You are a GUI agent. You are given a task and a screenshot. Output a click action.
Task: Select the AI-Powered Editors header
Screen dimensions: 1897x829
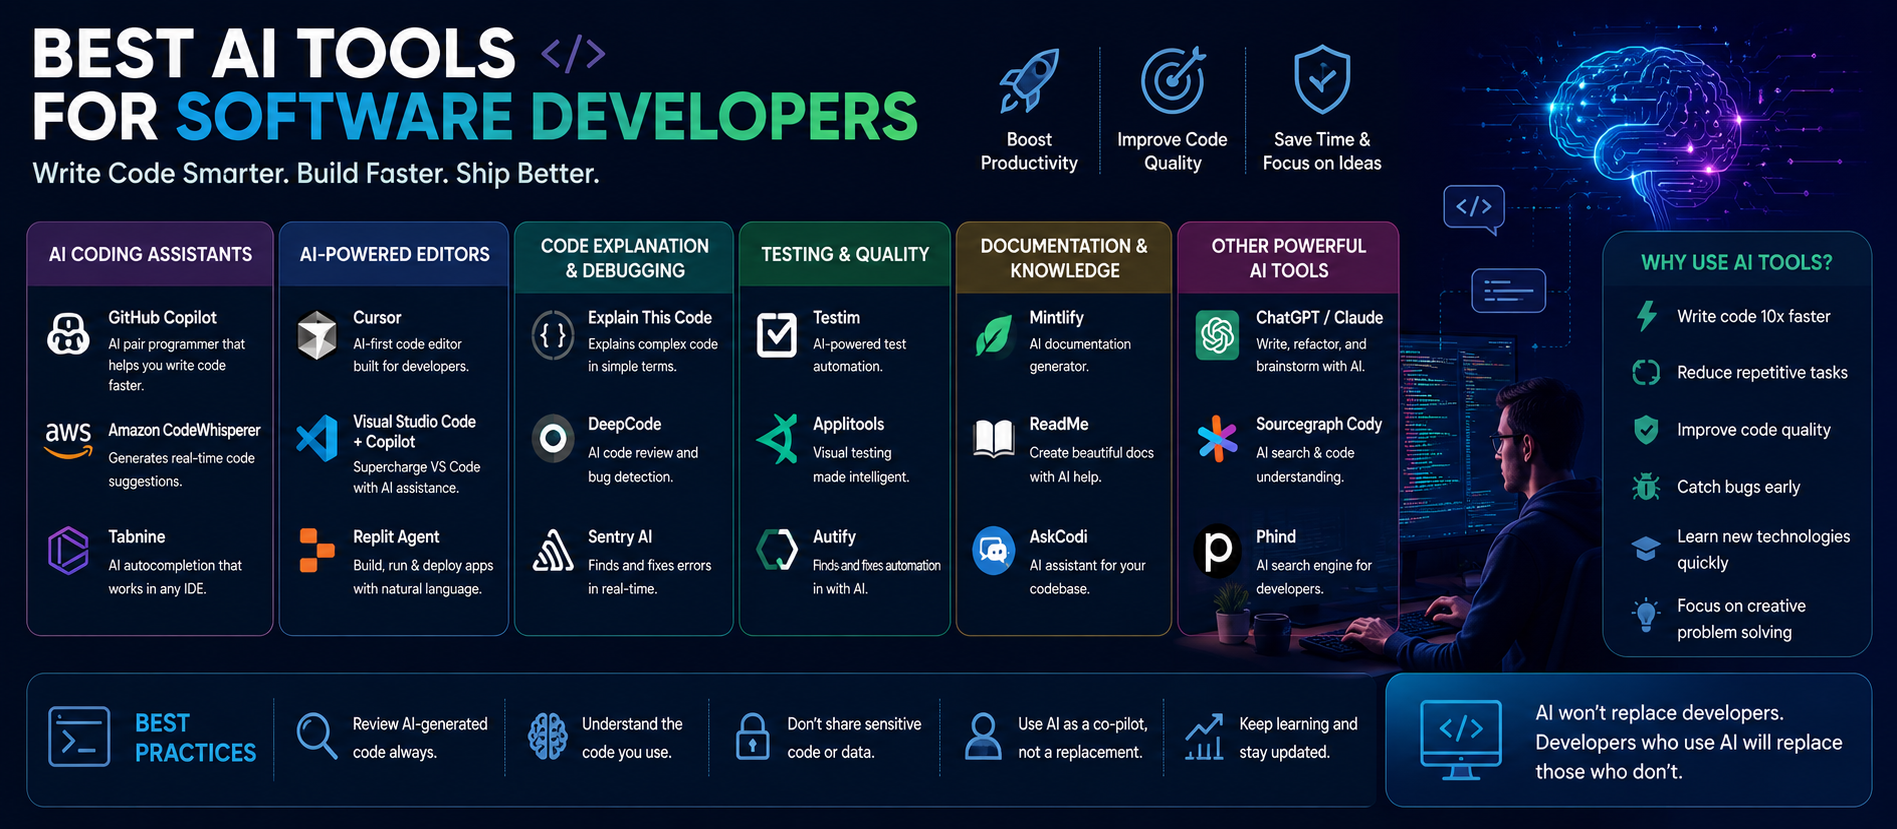click(x=394, y=254)
